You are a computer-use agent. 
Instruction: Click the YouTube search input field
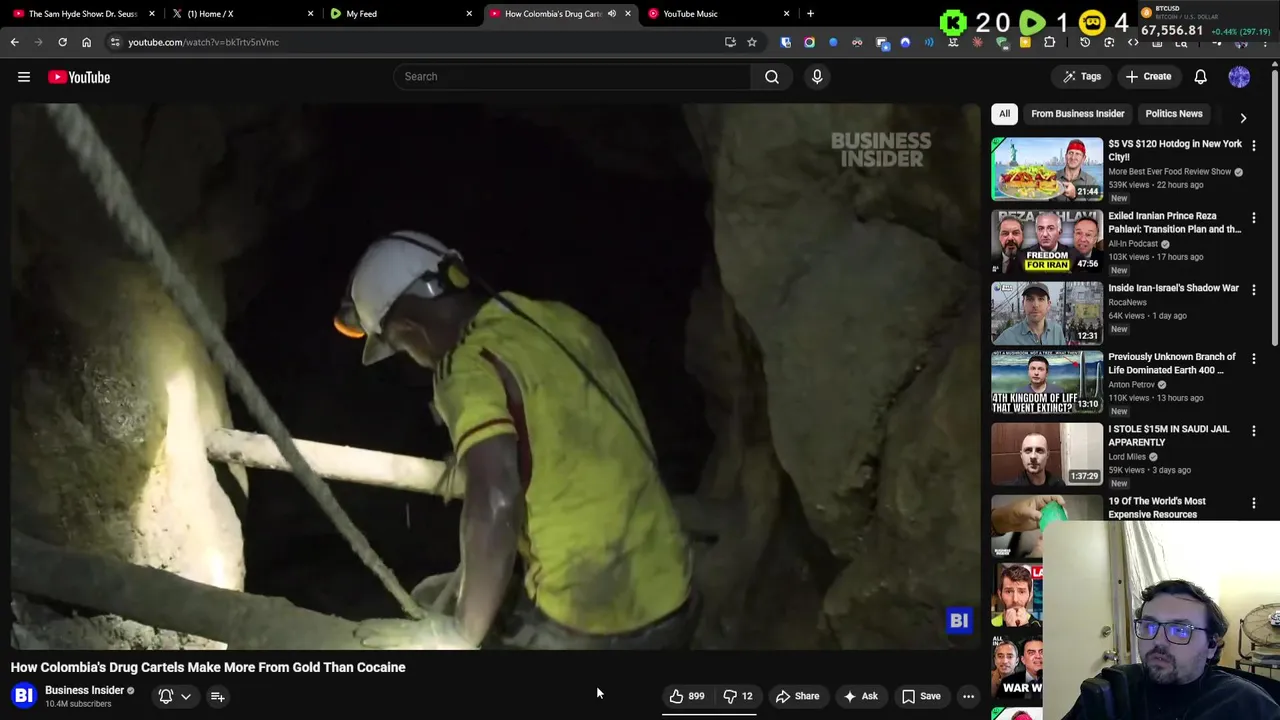pyautogui.click(x=572, y=77)
